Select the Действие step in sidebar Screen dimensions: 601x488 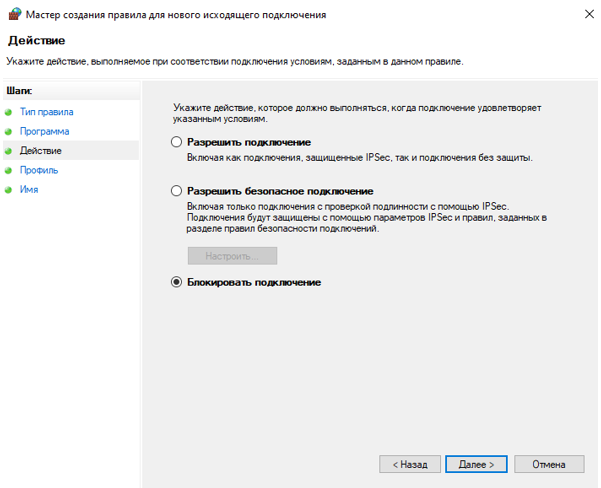[40, 151]
